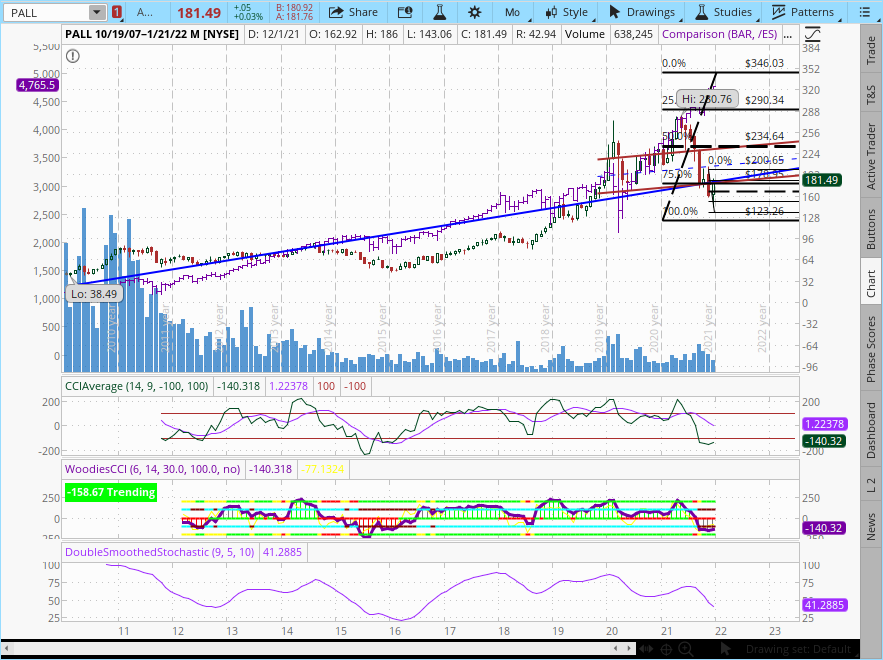Click the red symbol link indicator

117,12
